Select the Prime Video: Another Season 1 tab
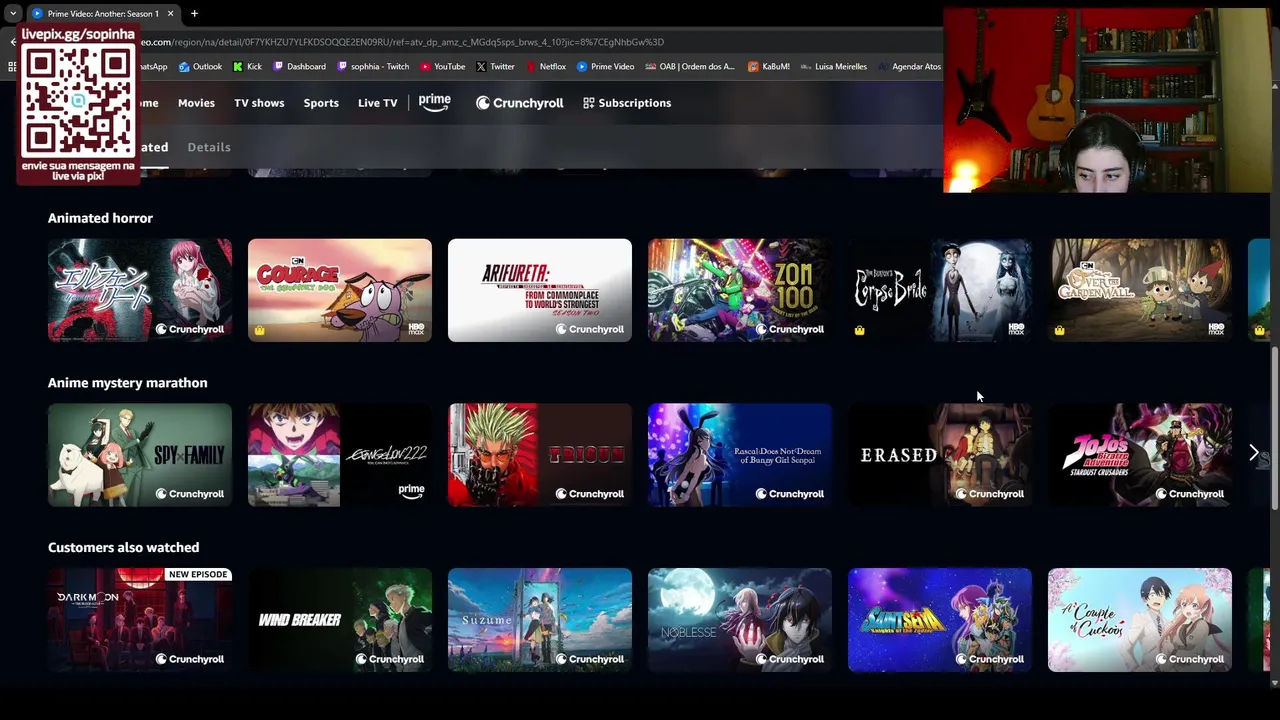 tap(102, 14)
